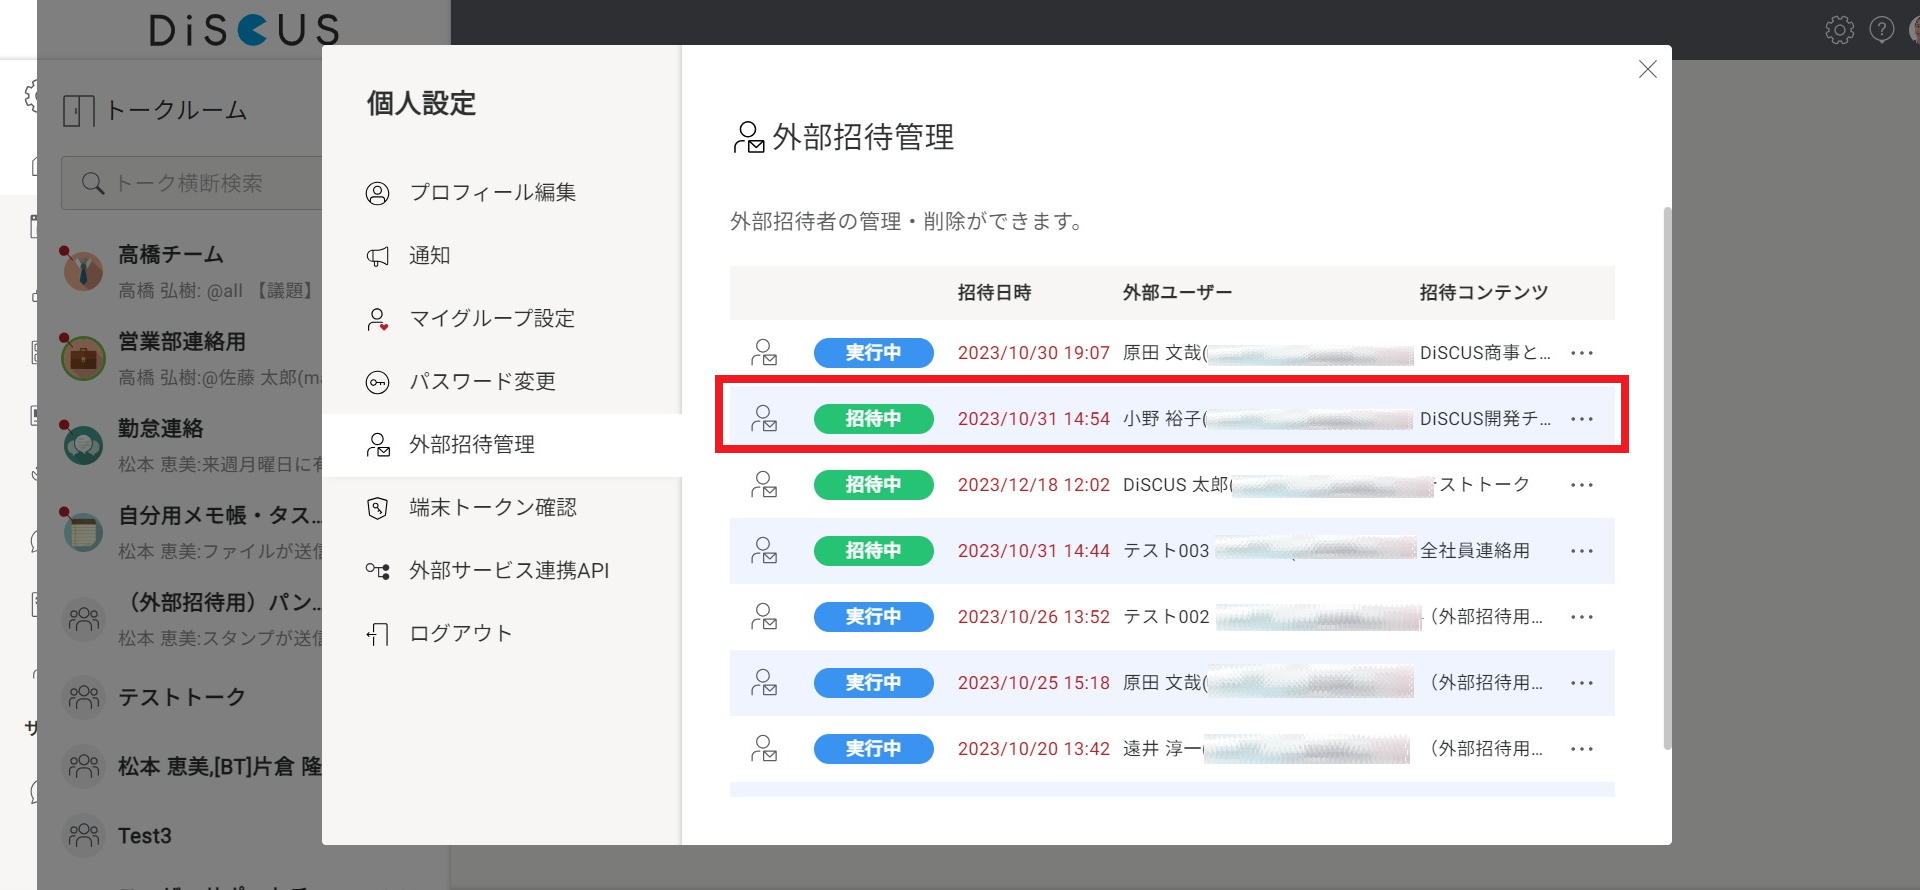Click the date 2023/12/18 12:02
Viewport: 1920px width, 890px height.
coord(1034,485)
